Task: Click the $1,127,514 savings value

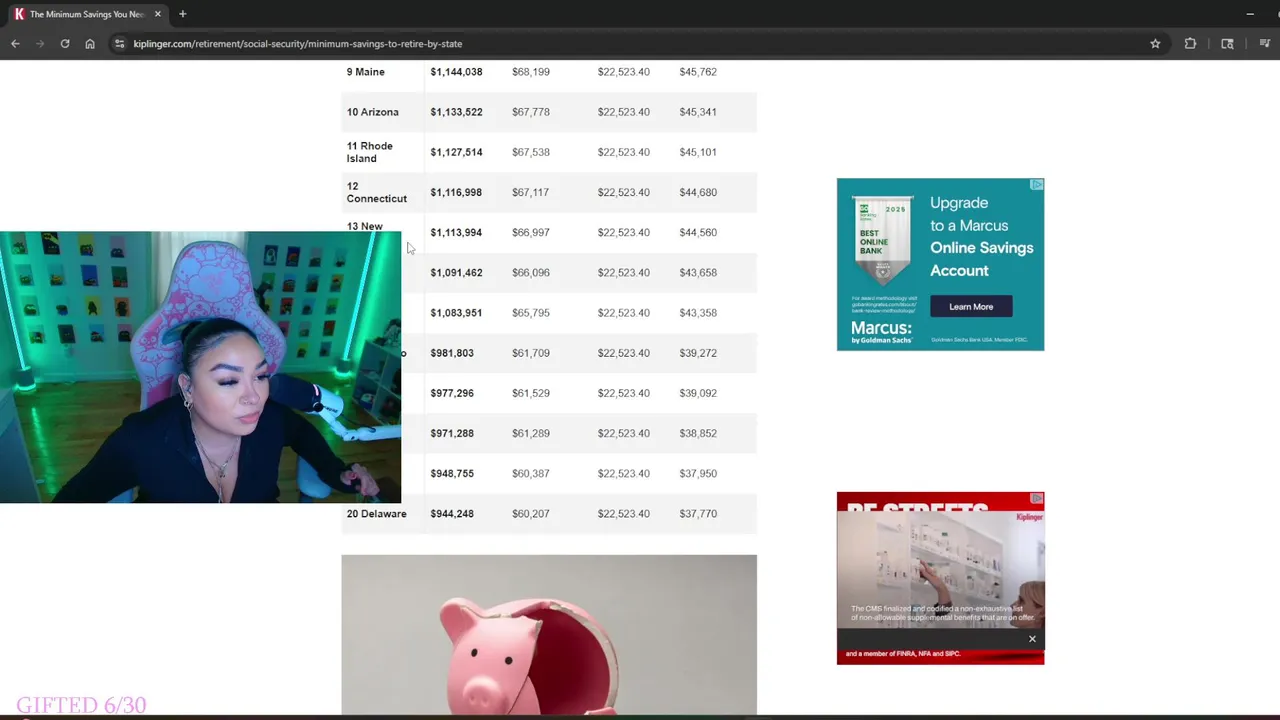Action: [x=456, y=152]
